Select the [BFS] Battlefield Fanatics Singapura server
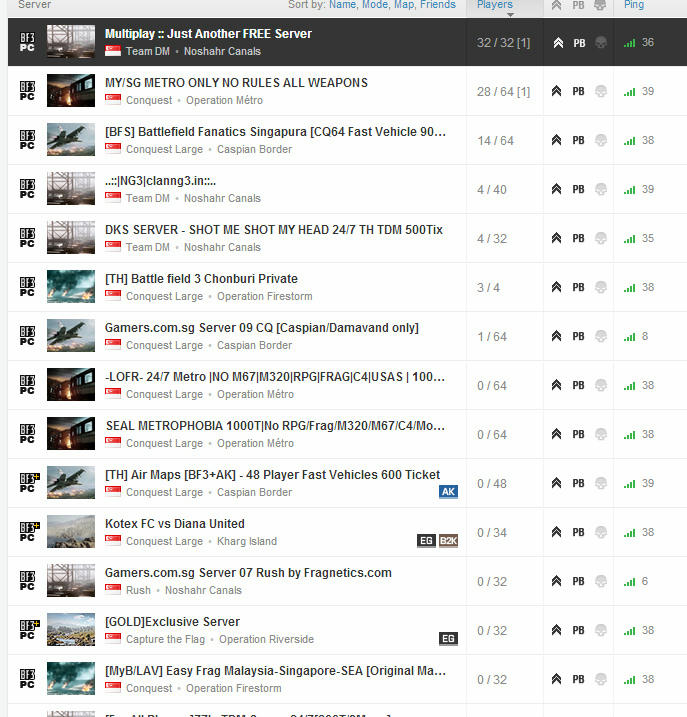The width and height of the screenshot is (687, 717). coord(347,140)
